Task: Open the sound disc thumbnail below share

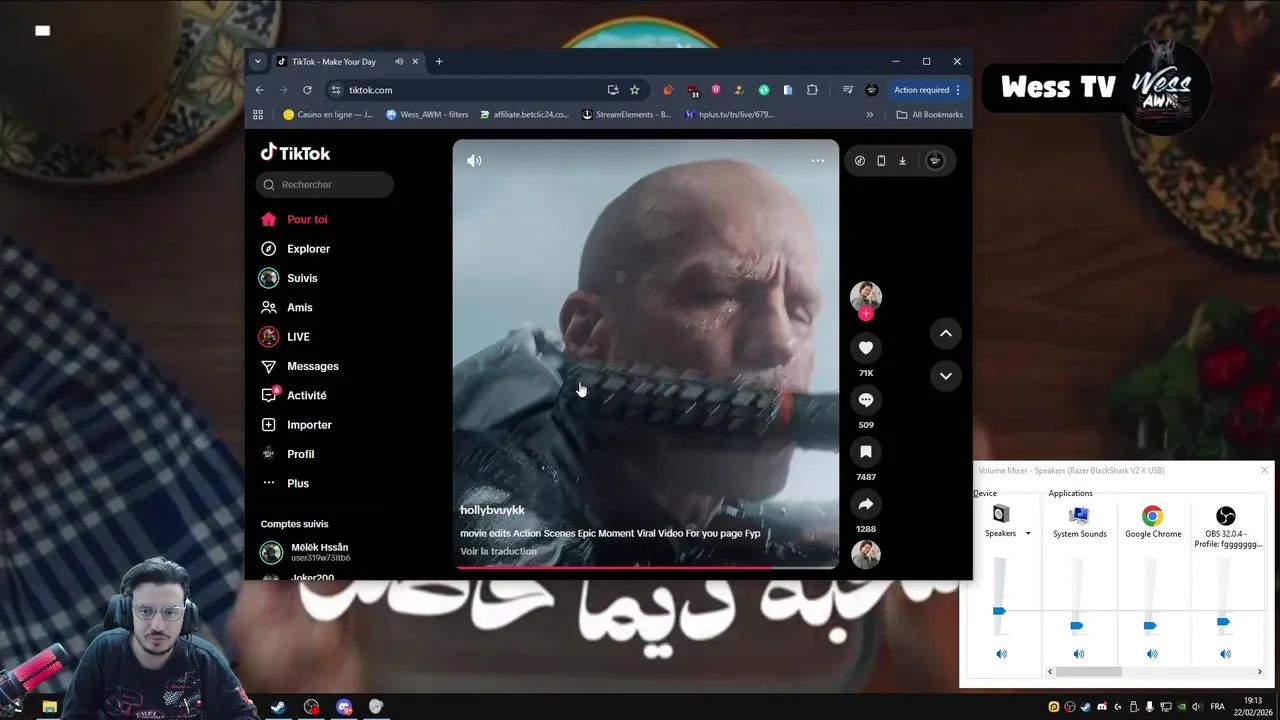Action: tap(866, 554)
